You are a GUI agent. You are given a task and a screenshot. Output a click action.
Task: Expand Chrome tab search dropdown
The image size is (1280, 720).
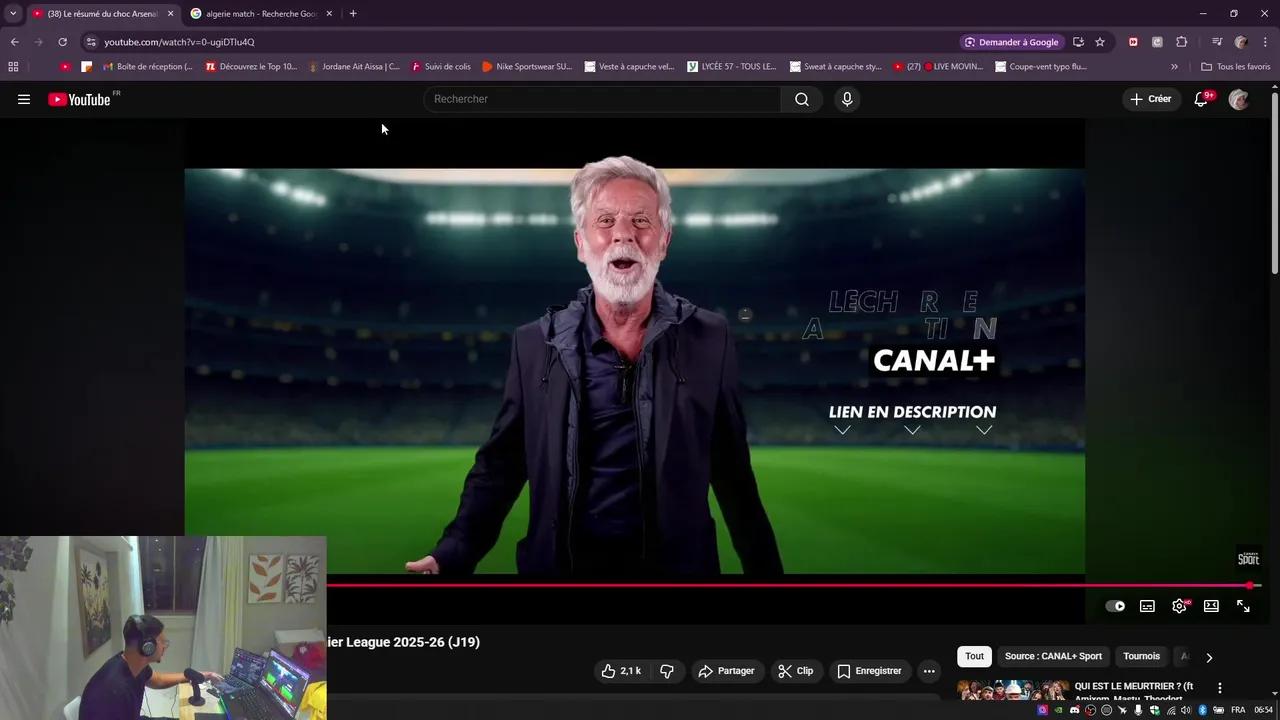click(13, 14)
